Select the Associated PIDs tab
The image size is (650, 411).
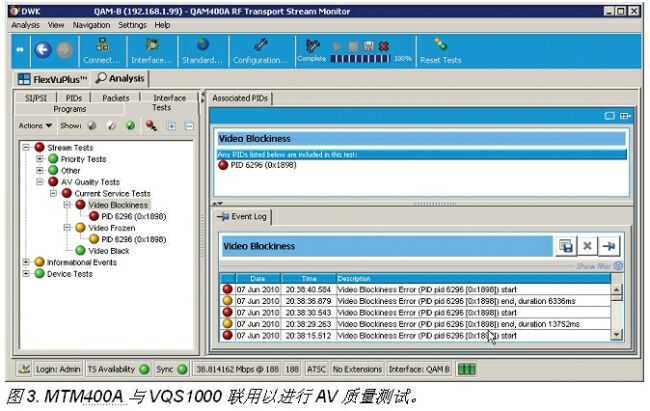tap(240, 98)
